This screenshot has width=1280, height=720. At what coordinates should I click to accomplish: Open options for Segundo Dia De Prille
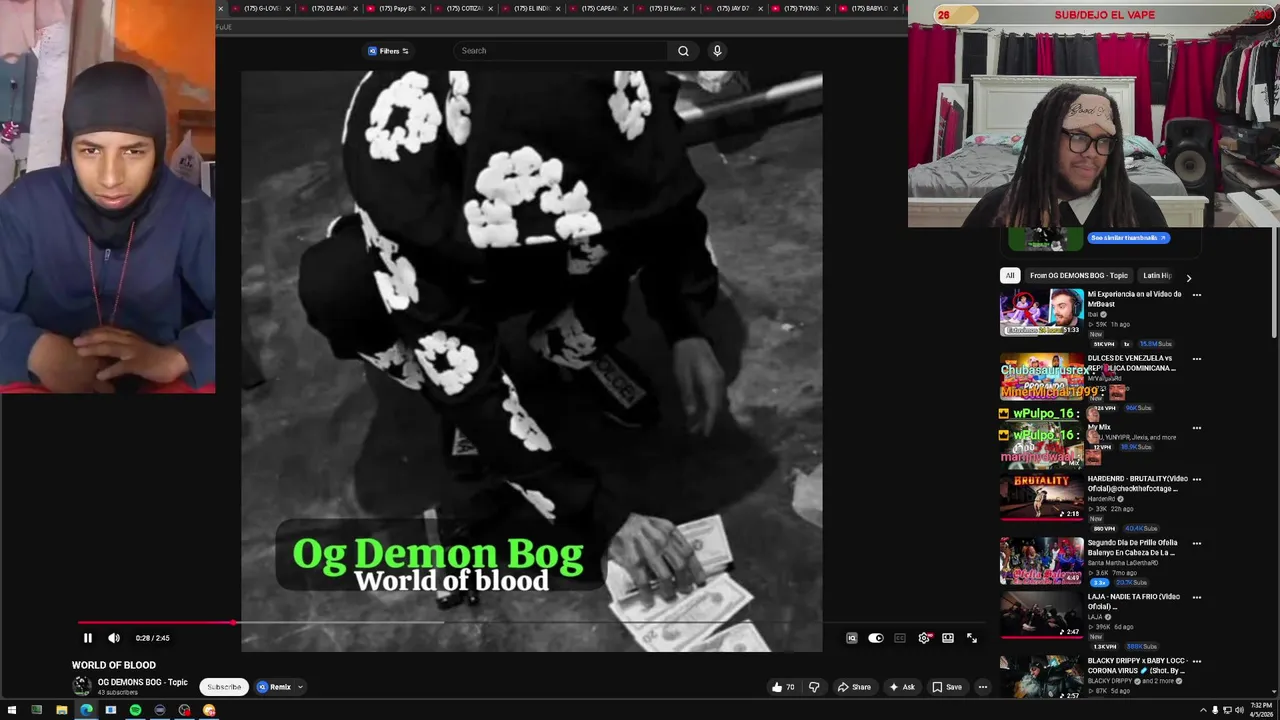coord(1196,543)
